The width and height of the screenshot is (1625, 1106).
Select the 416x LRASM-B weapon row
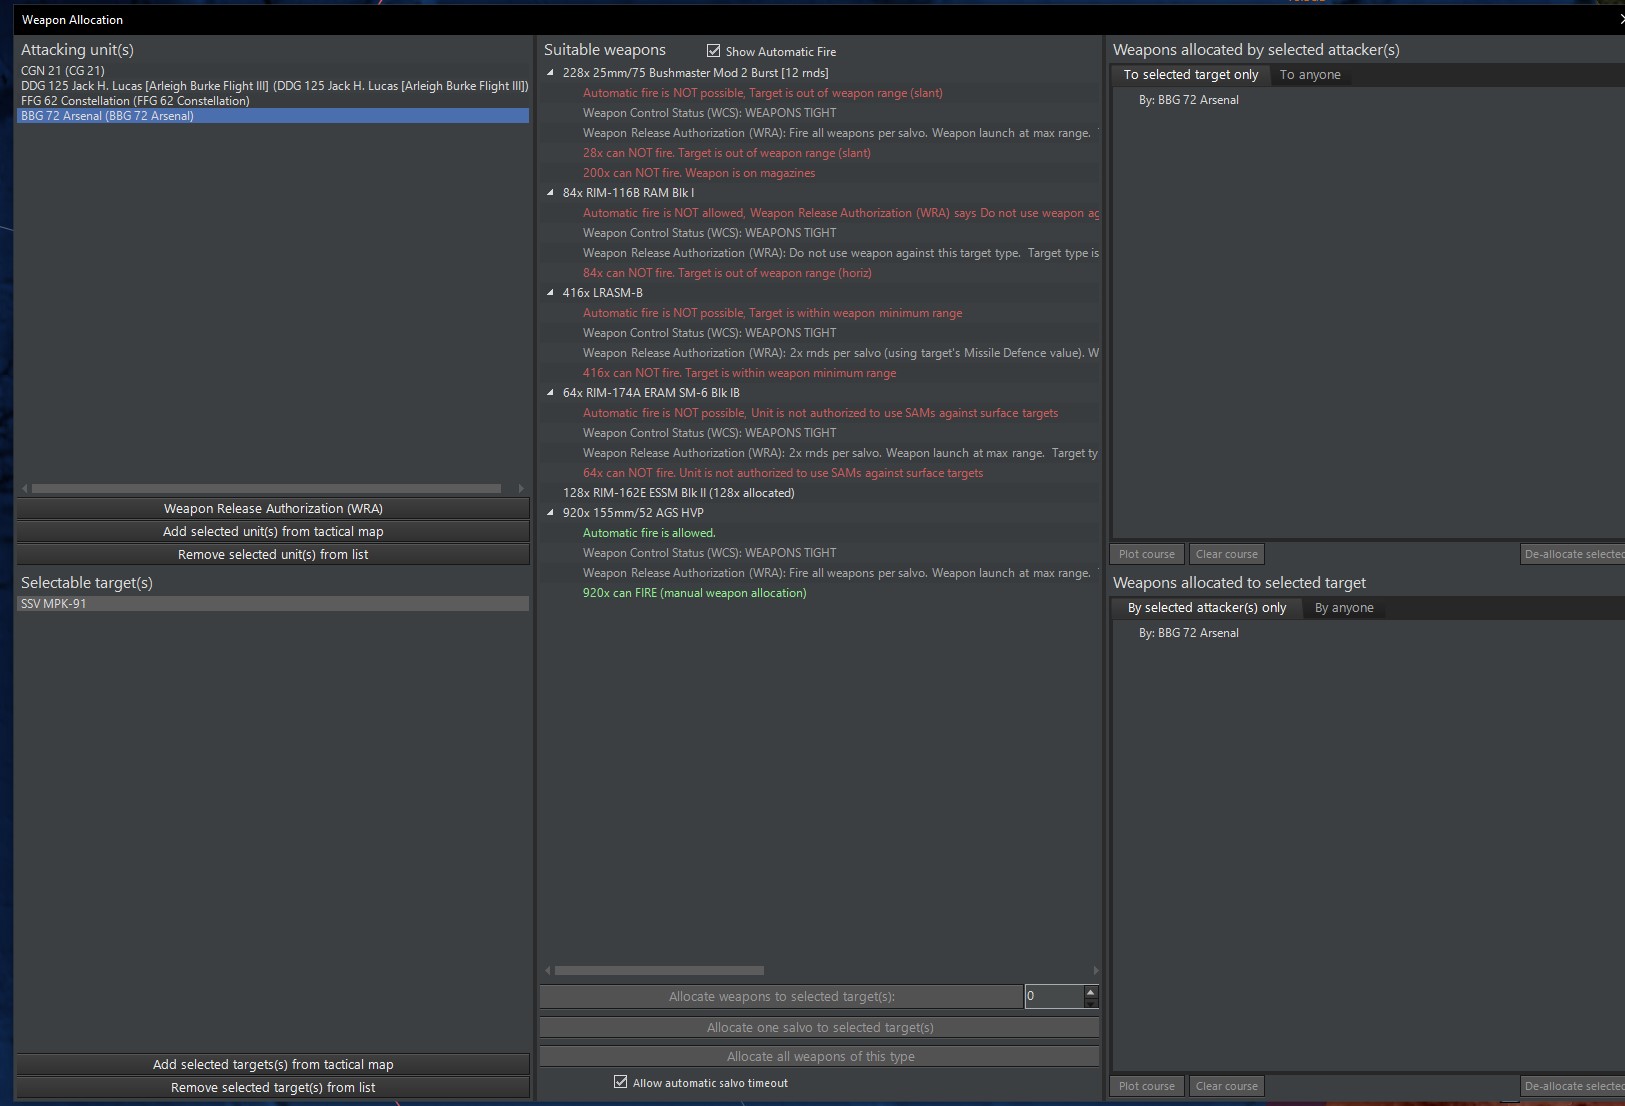602,293
